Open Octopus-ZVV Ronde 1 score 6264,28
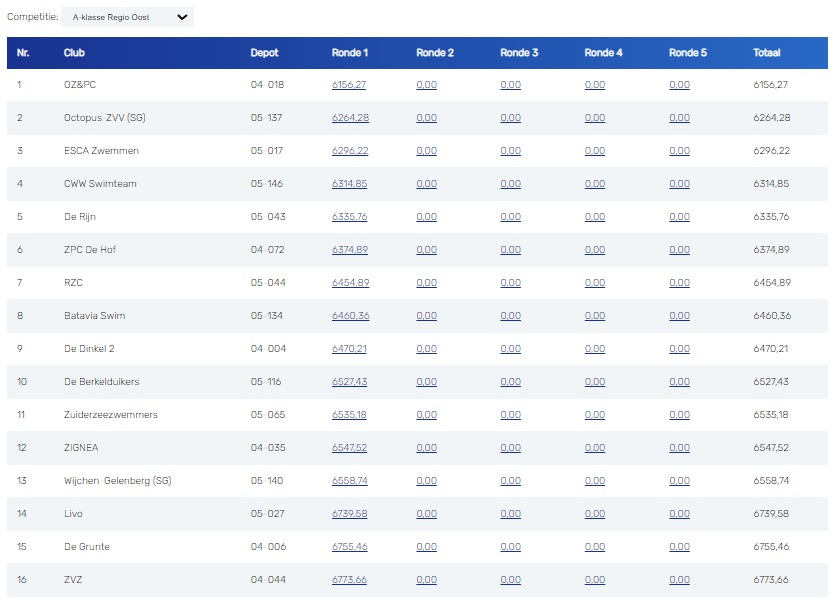Viewport: 833px width, 604px height. click(350, 118)
